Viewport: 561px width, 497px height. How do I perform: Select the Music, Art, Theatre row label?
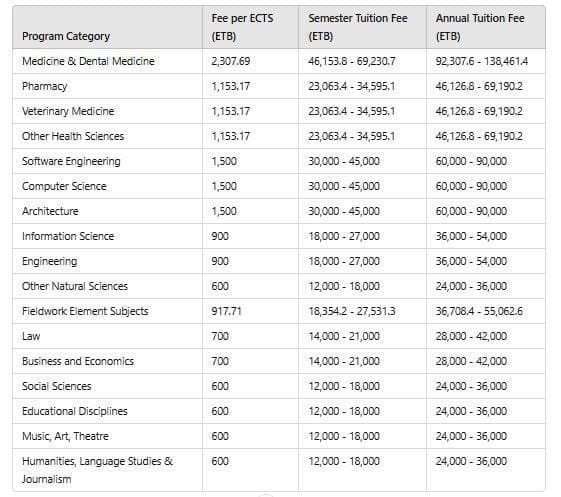click(65, 436)
